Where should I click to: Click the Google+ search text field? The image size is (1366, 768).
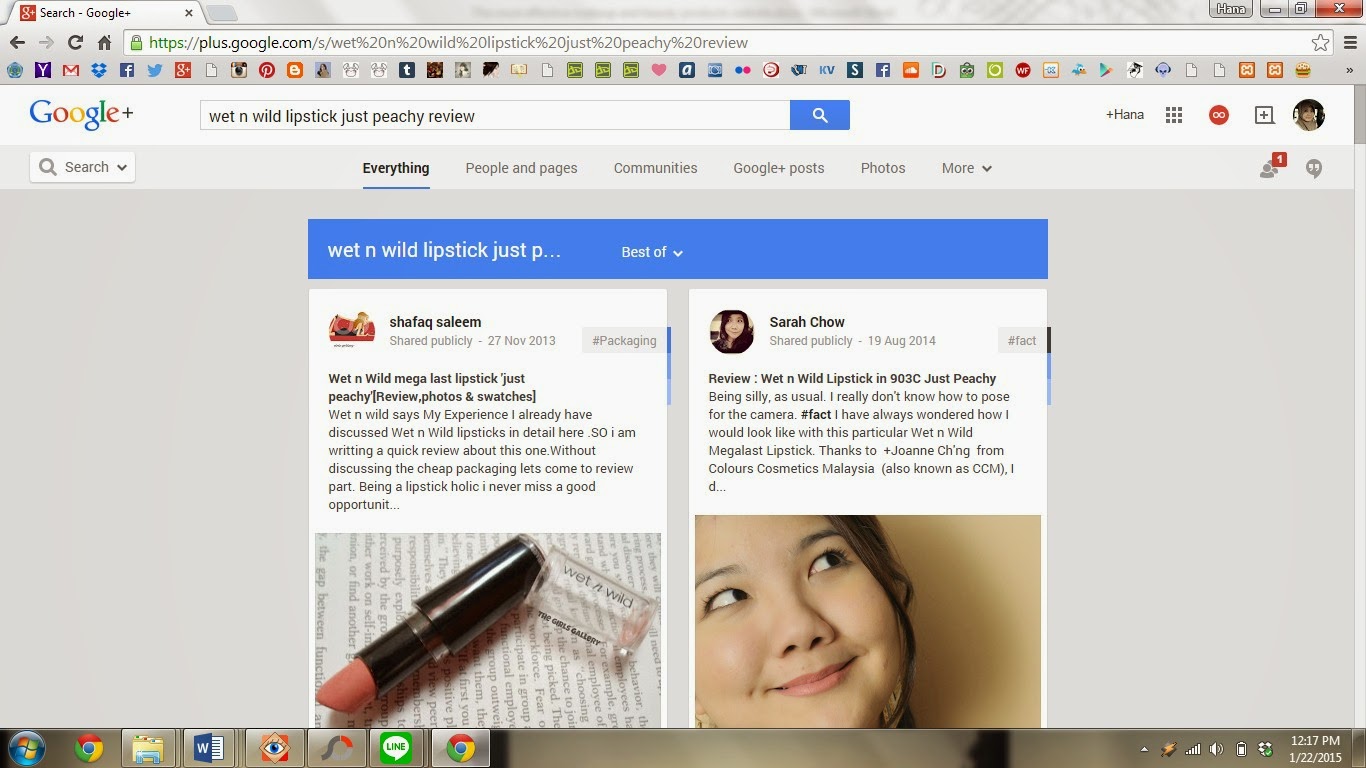pos(495,115)
